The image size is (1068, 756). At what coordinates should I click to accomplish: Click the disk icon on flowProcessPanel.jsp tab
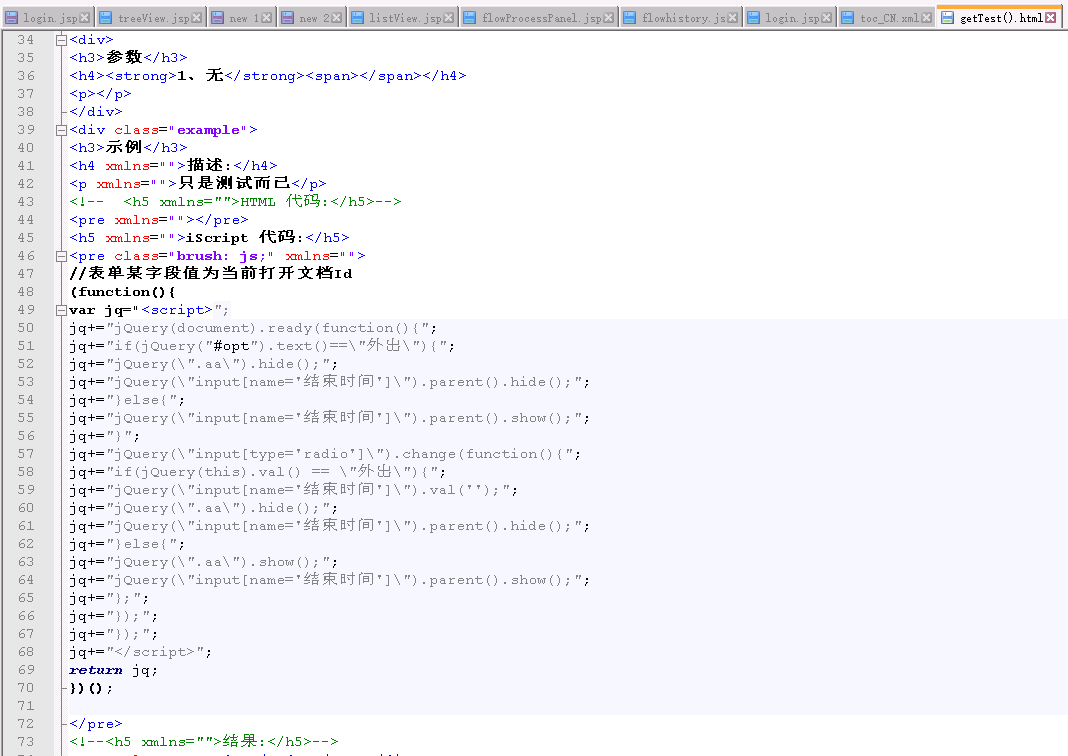point(469,18)
